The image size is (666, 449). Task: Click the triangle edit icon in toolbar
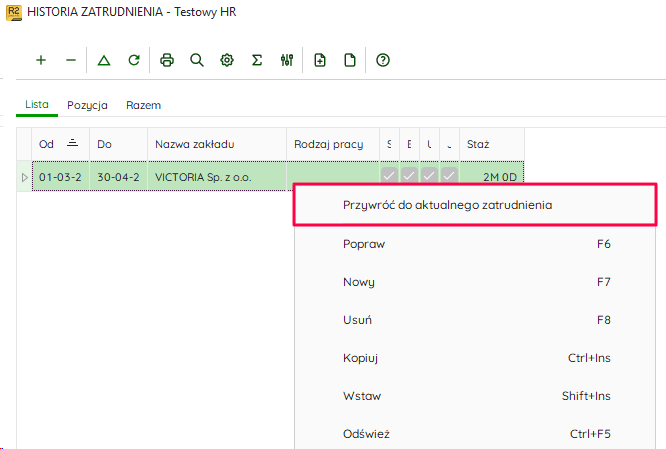(x=104, y=60)
